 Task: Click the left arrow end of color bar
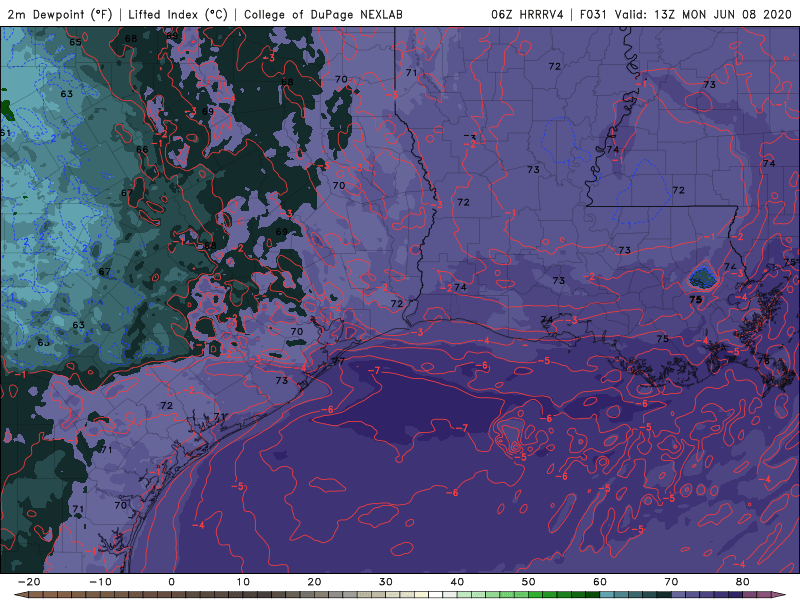(20, 595)
